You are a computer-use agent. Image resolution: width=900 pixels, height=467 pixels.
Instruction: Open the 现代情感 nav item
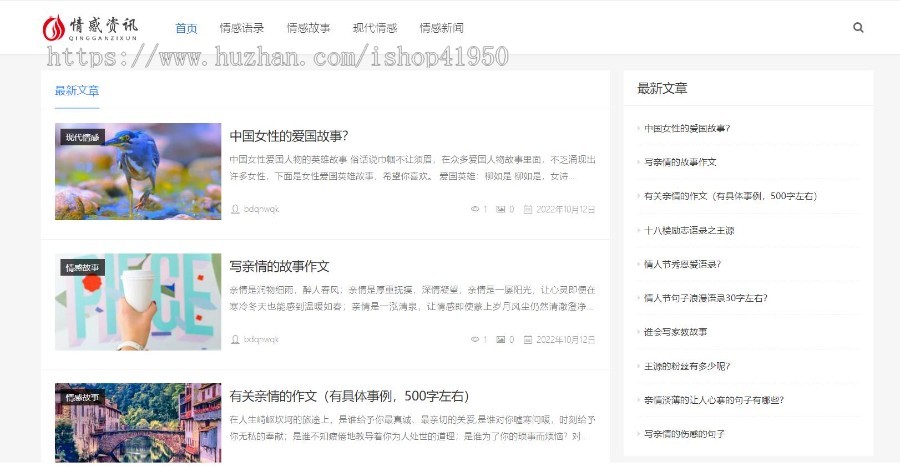(375, 28)
